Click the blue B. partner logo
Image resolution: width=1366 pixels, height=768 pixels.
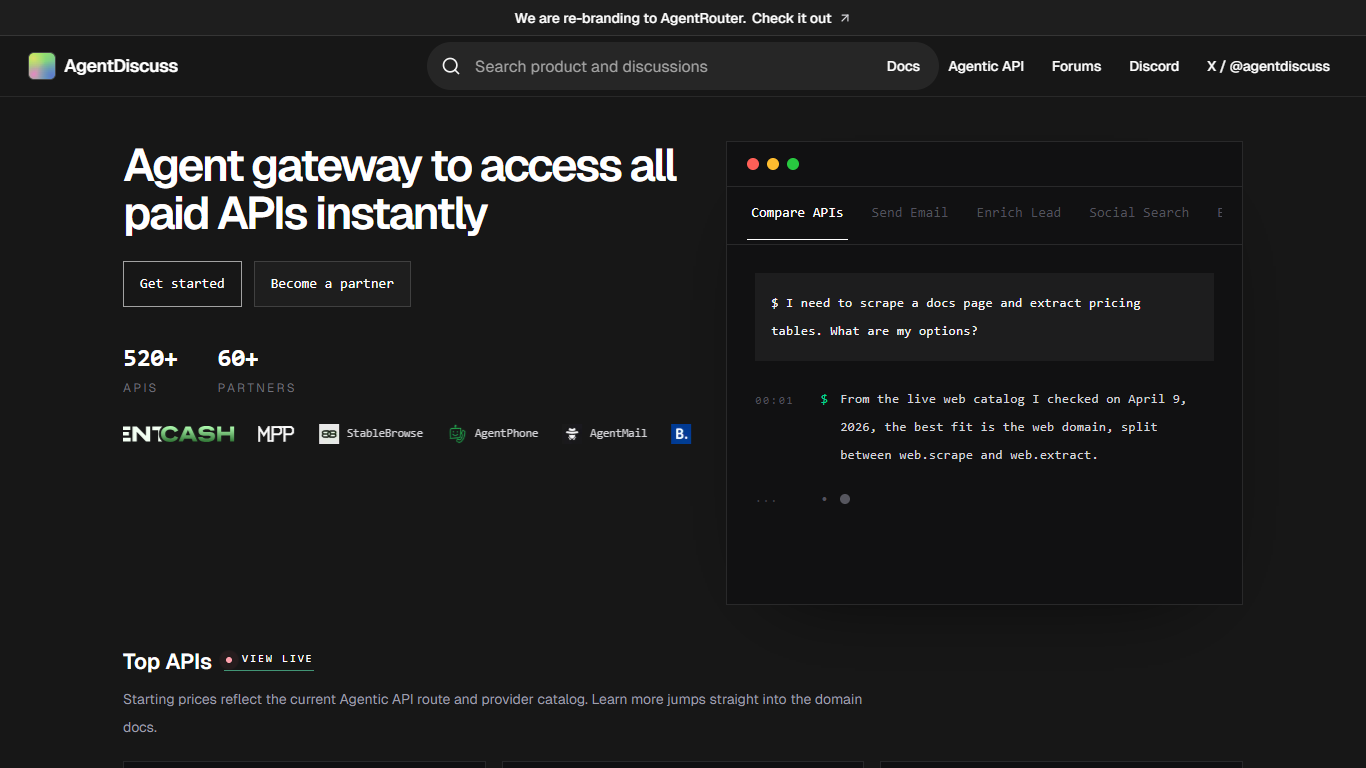tap(681, 434)
